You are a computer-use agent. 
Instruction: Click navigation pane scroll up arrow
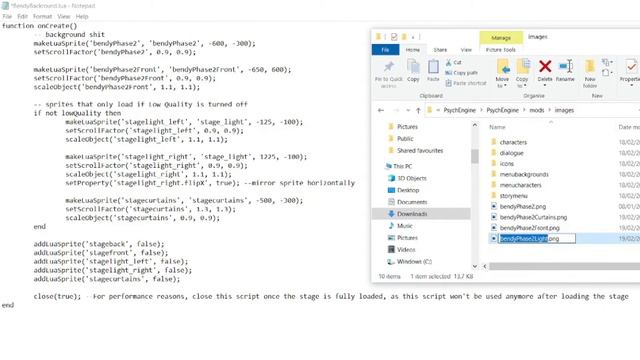474,125
